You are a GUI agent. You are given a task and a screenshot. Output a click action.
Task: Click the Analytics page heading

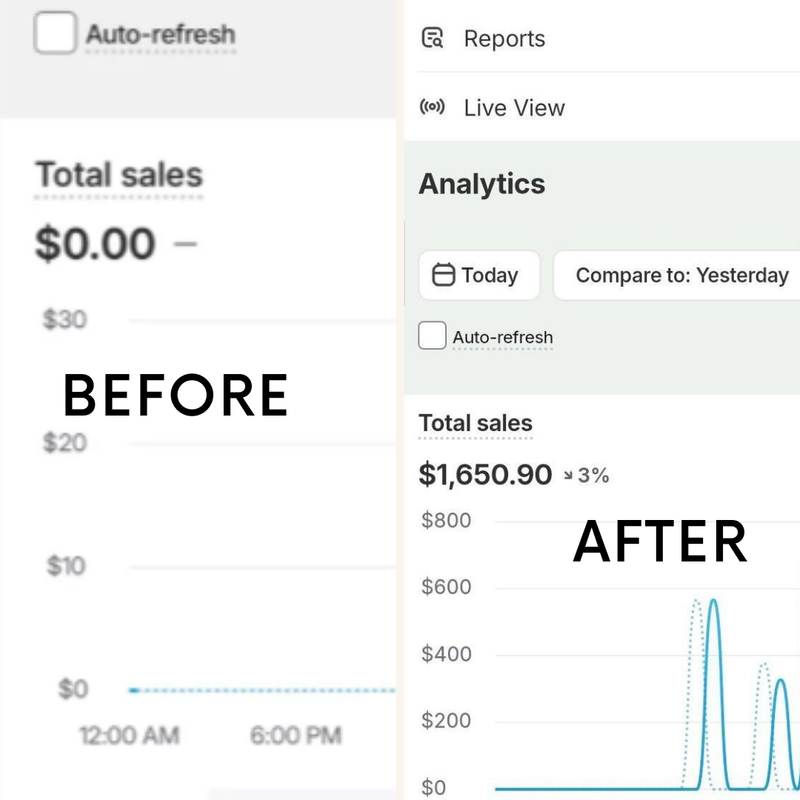481,184
